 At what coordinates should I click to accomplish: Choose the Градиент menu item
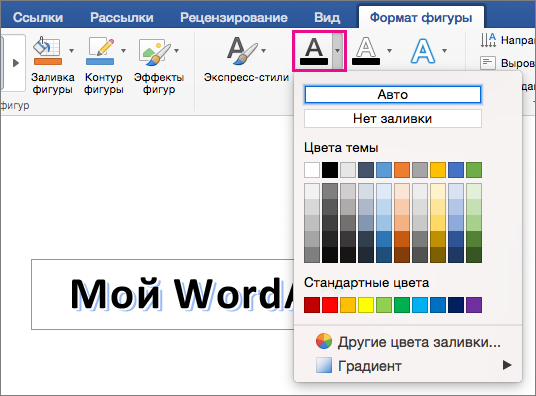click(408, 366)
